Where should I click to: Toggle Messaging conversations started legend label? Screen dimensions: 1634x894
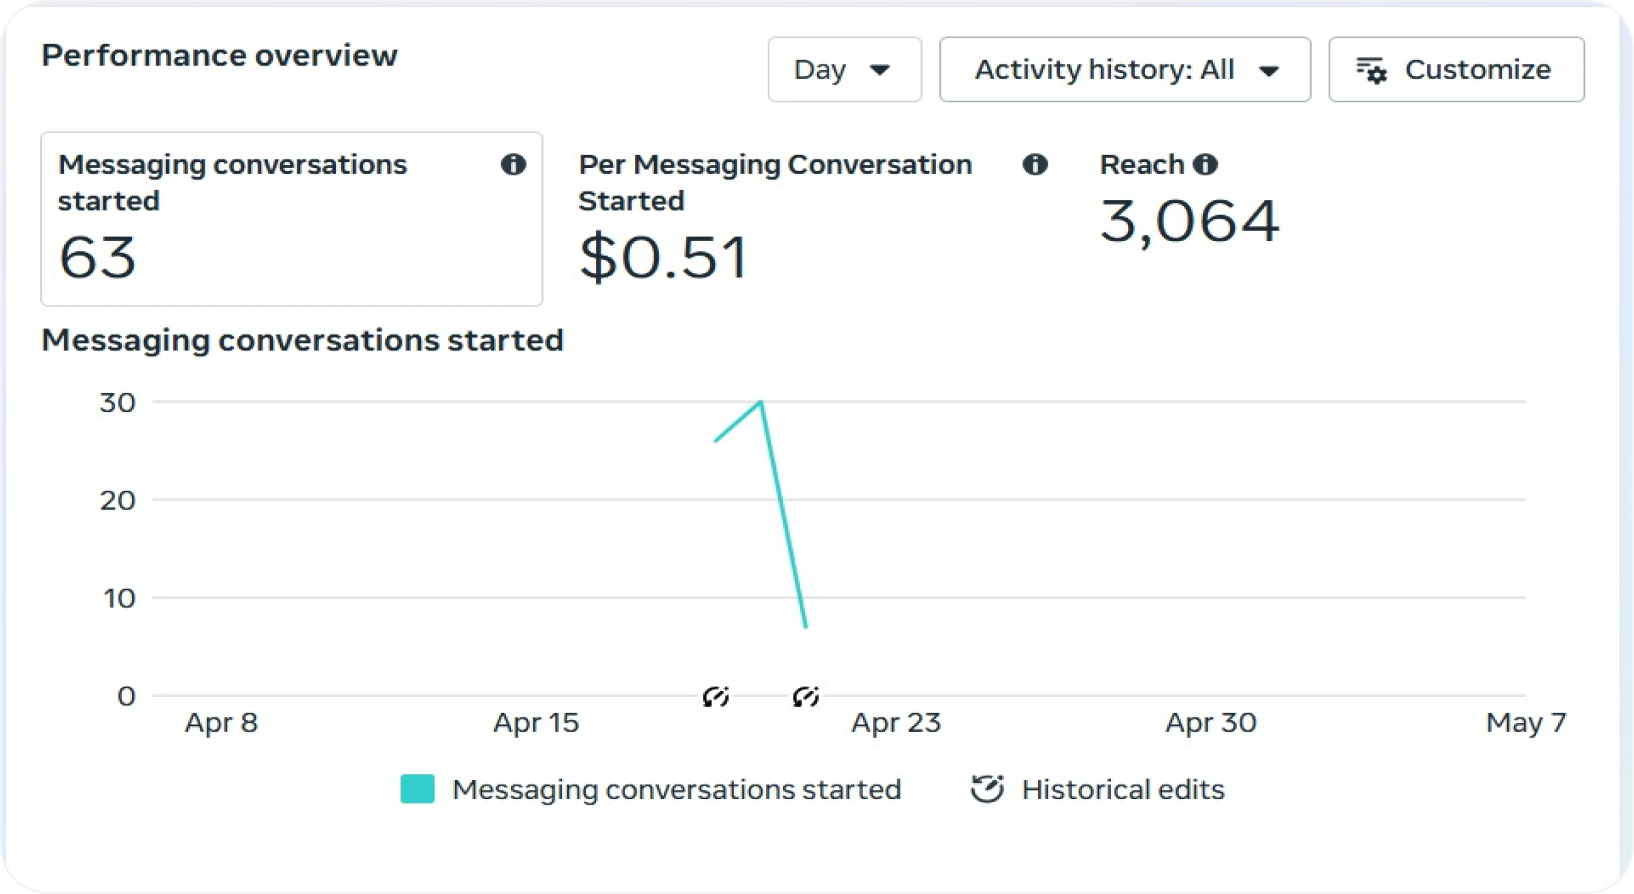point(677,789)
